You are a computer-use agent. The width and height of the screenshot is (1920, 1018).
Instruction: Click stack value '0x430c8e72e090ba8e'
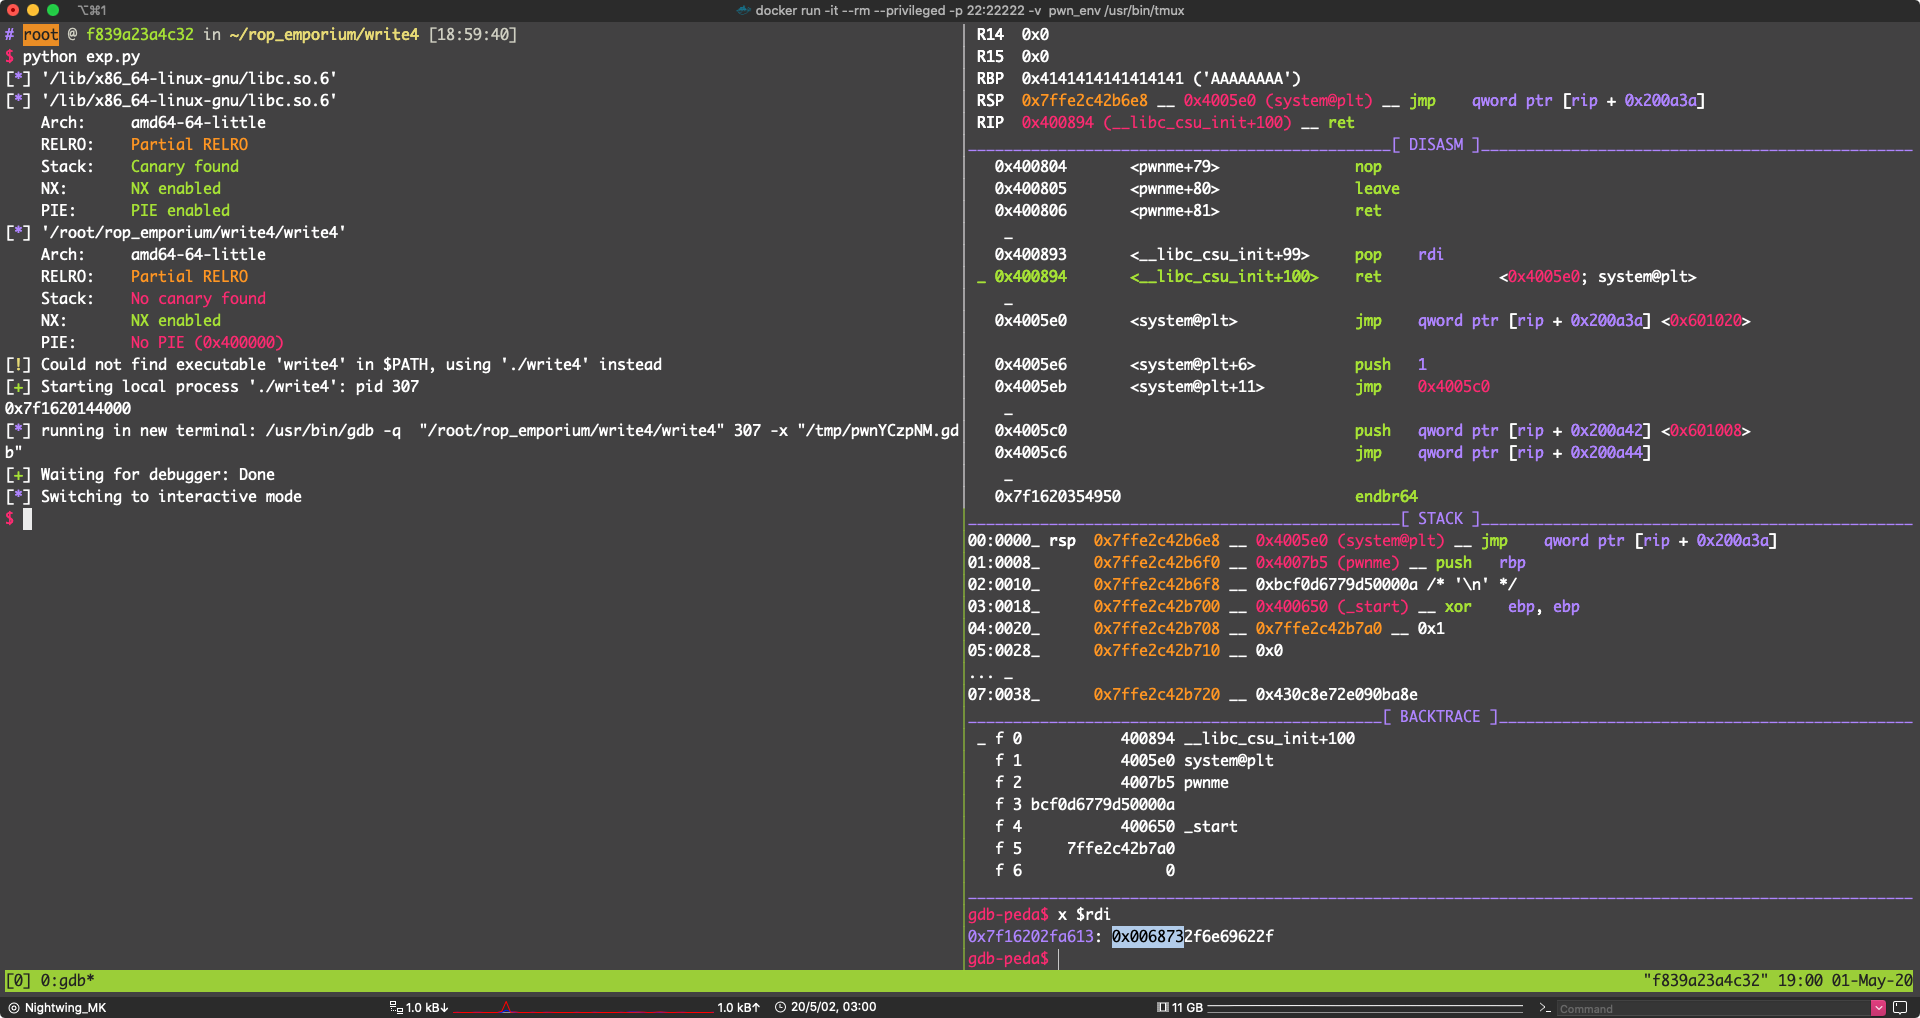pos(1337,694)
